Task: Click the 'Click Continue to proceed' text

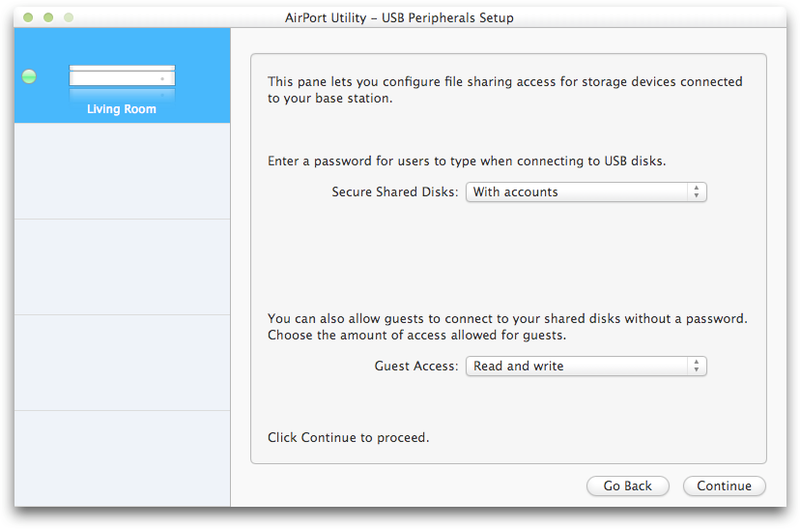Action: pyautogui.click(x=348, y=438)
